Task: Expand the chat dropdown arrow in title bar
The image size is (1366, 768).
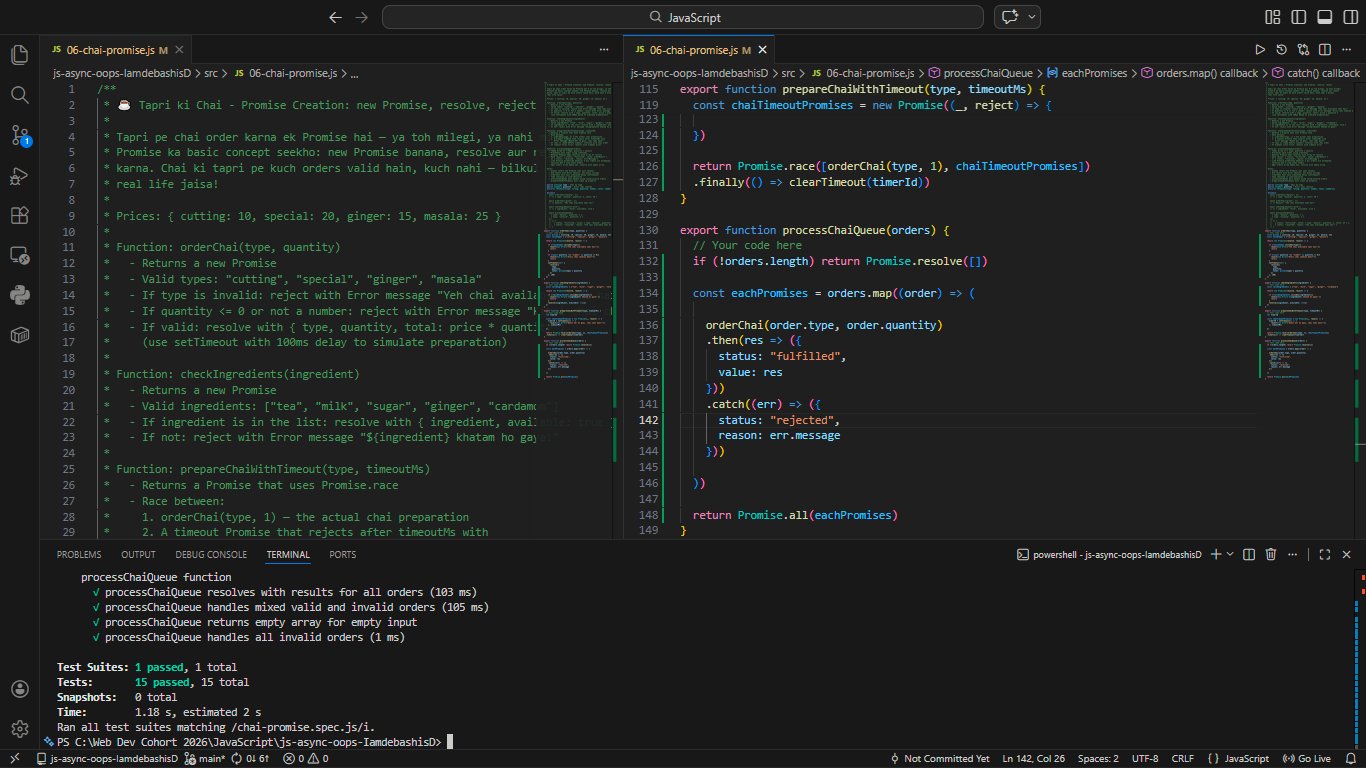Action: coord(1031,17)
